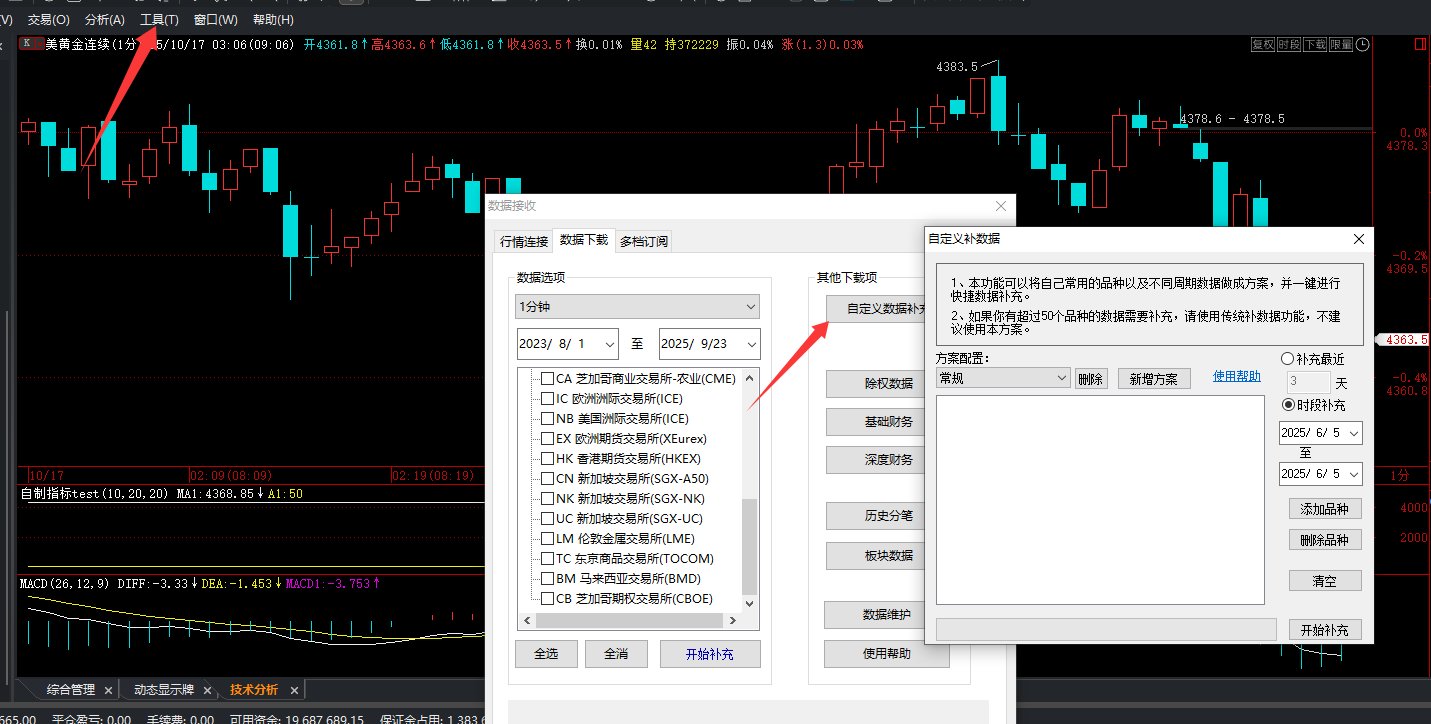Image resolution: width=1431 pixels, height=724 pixels.
Task: Click the 下载 icon above the chart
Action: 1315,45
